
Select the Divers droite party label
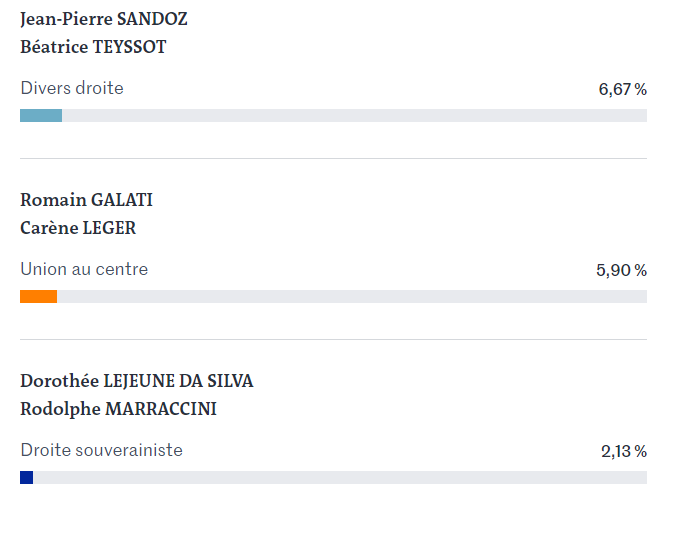[72, 88]
